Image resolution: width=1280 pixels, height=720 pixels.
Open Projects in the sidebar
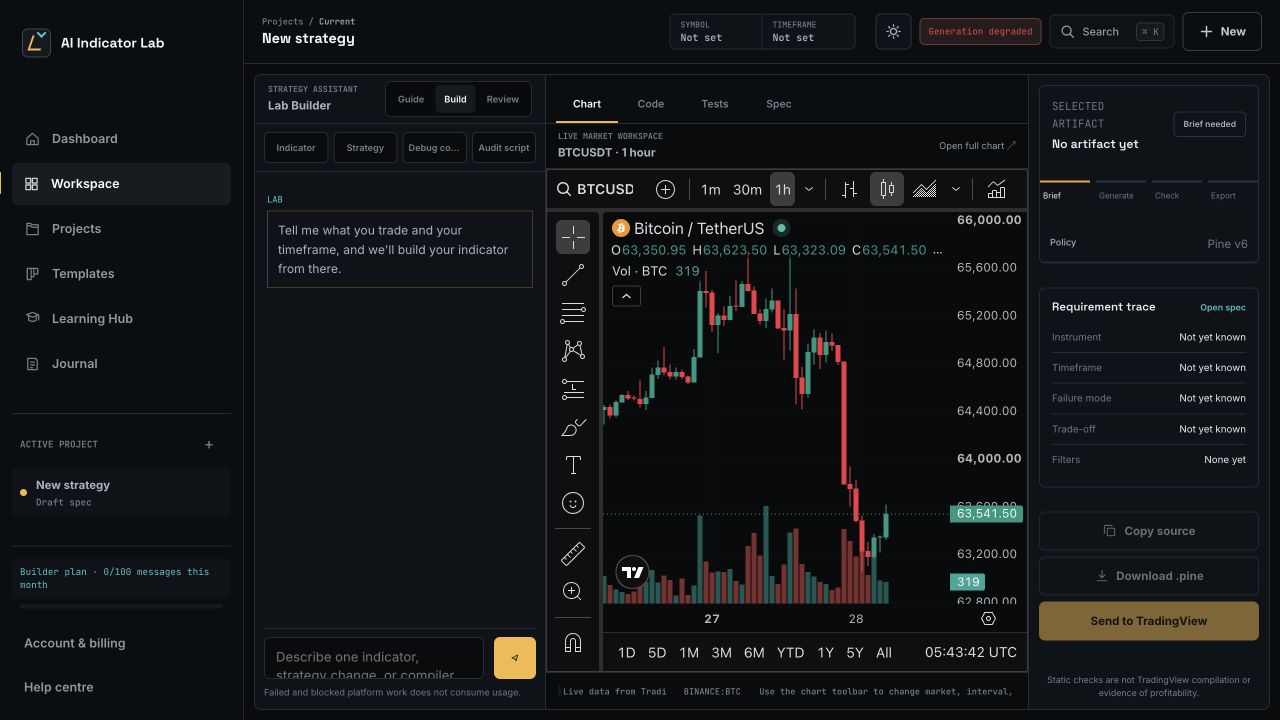(121, 229)
